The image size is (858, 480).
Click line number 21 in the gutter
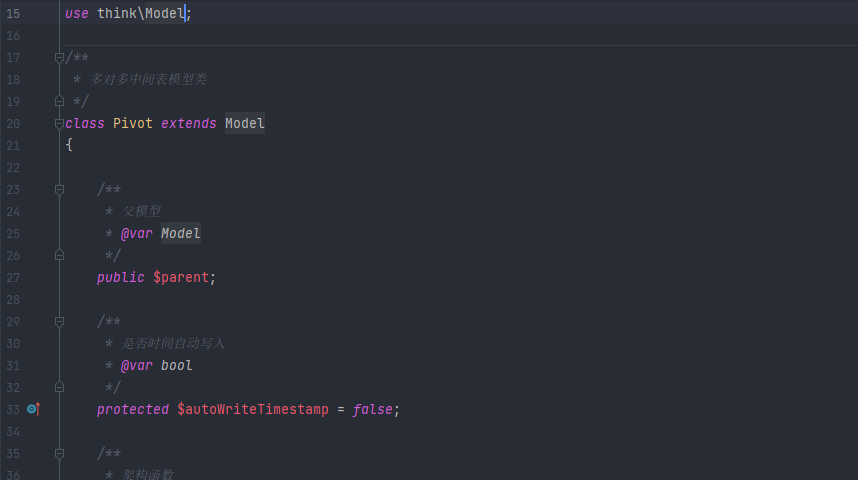13,146
